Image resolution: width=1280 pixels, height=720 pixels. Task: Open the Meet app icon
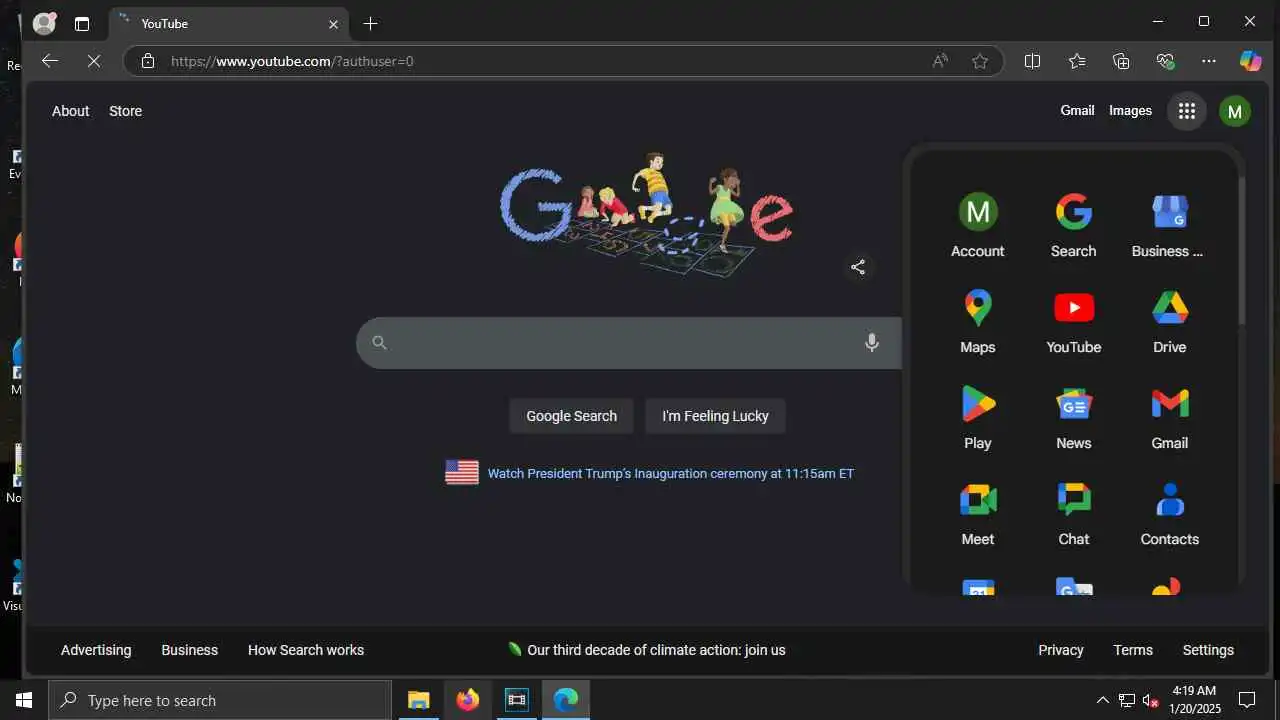tap(977, 515)
